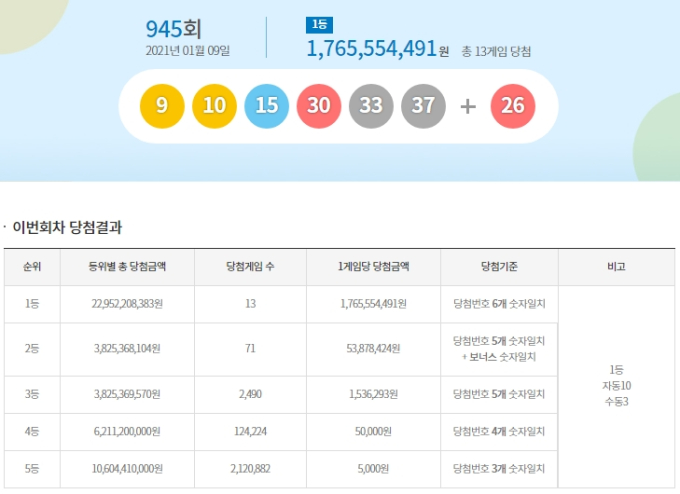Click the 당첨게임 수 column header
The width and height of the screenshot is (680, 494).
250,266
